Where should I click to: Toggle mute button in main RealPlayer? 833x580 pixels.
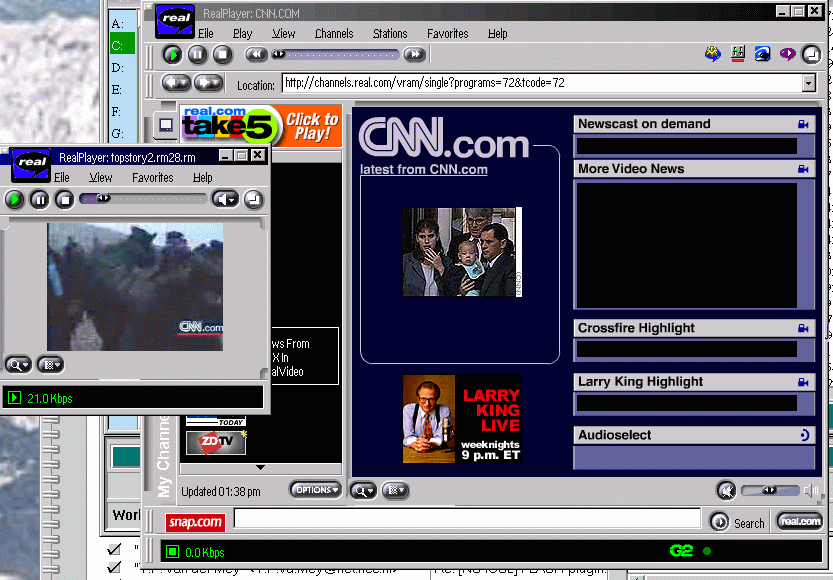(x=726, y=490)
